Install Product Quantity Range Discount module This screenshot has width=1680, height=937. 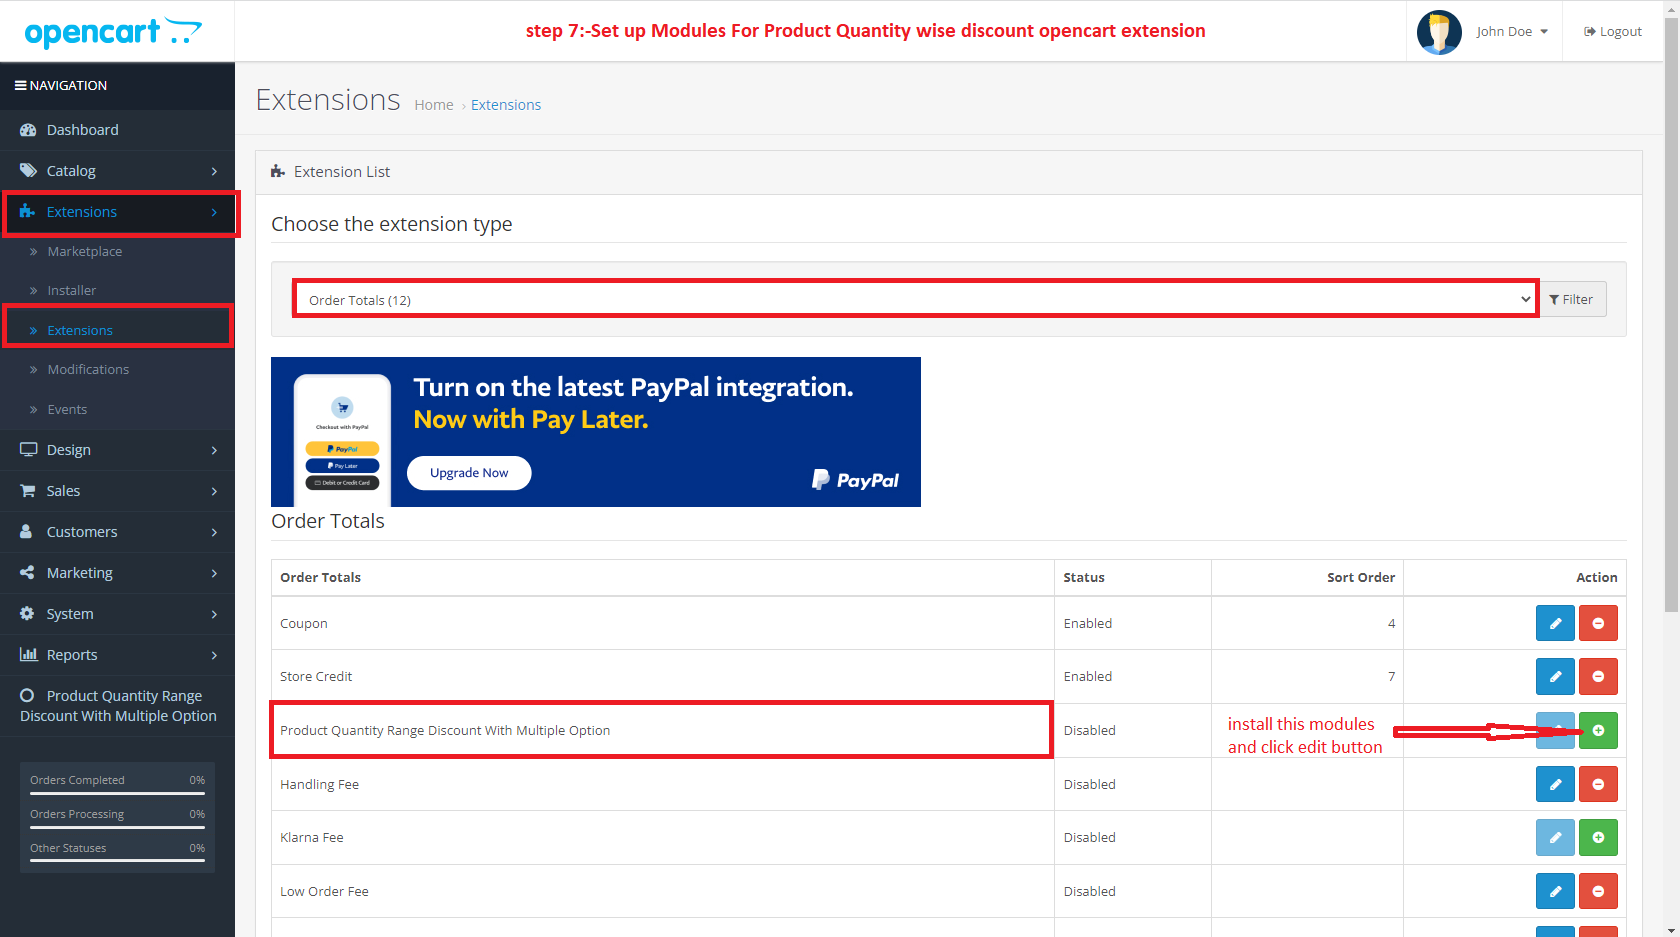1598,730
